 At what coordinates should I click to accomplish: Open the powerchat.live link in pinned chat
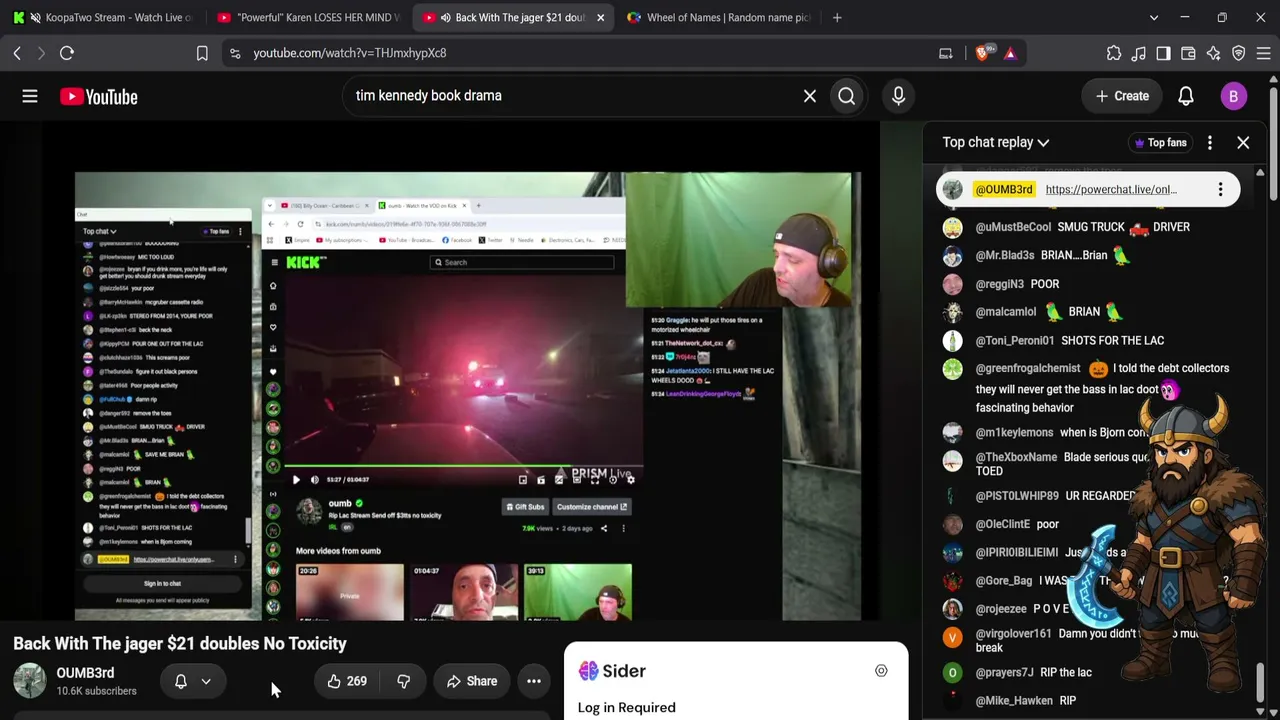(1111, 190)
